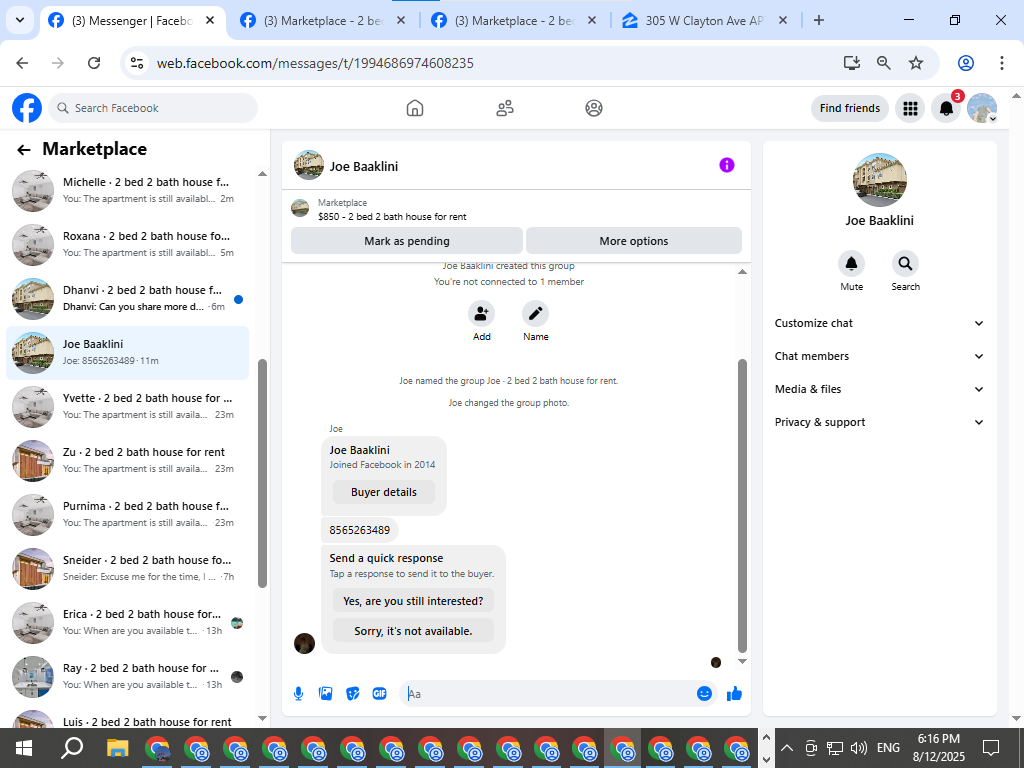Open the Groups icon in top navigation
The width and height of the screenshot is (1024, 768).
tap(594, 108)
